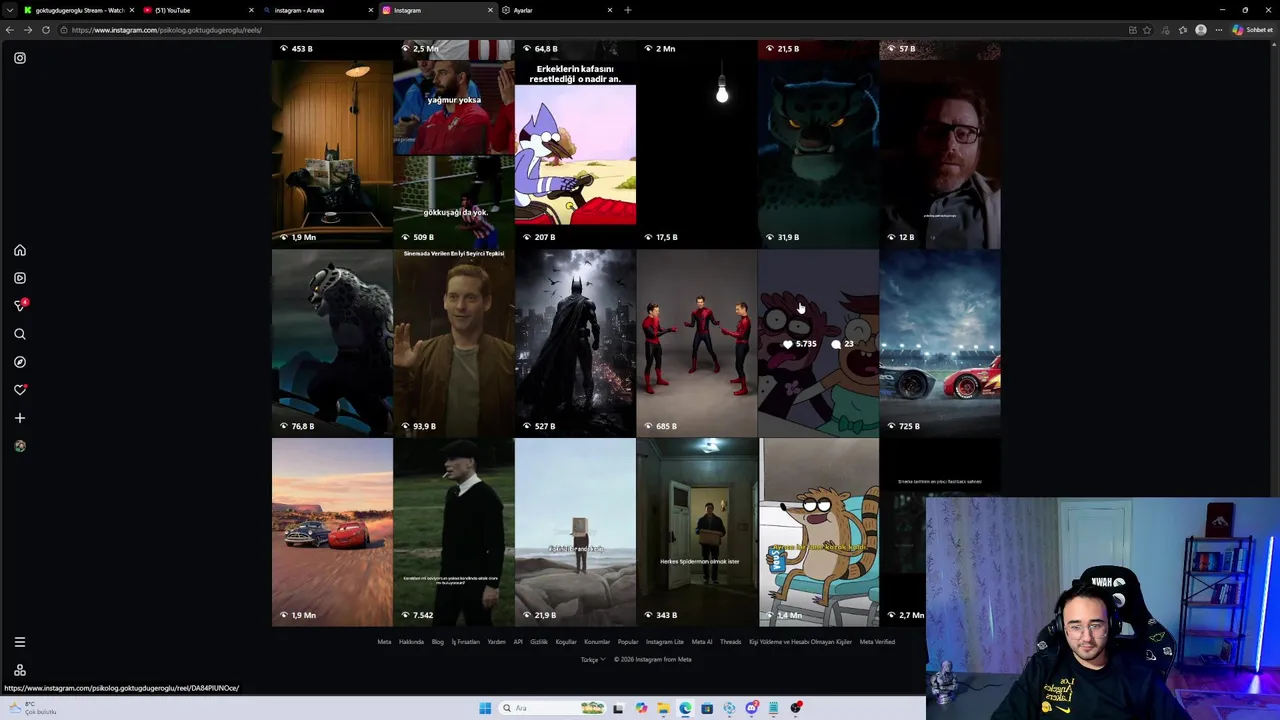Open the Yardım footer link
The image size is (1280, 720).
tap(496, 642)
